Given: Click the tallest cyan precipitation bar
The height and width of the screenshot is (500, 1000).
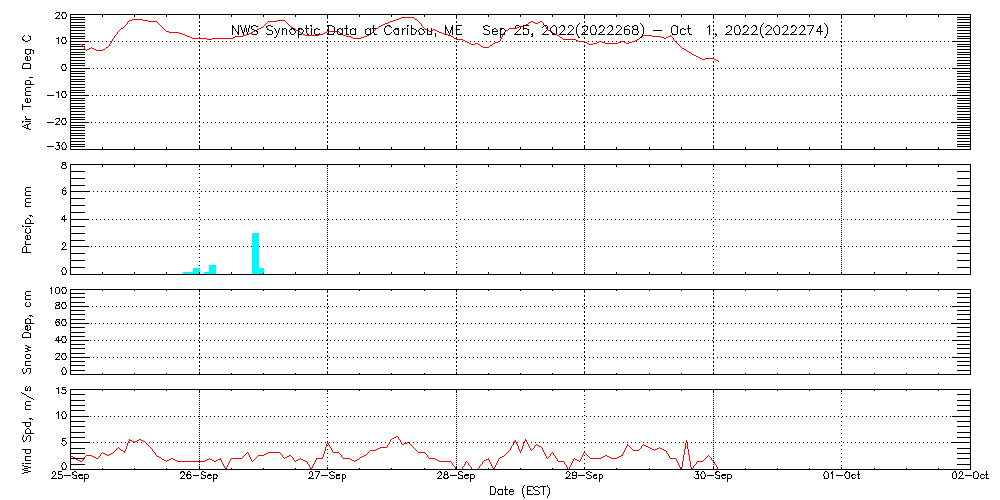Looking at the screenshot, I should pos(256,252).
